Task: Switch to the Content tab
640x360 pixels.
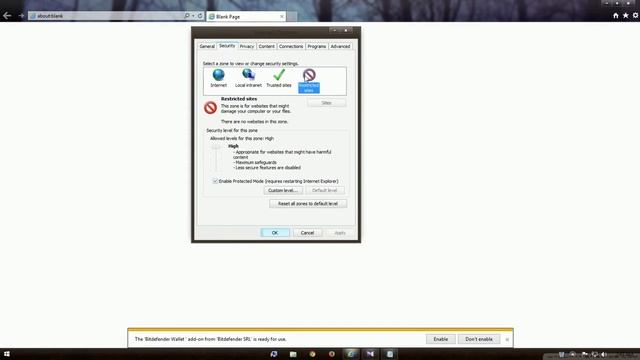Action: click(267, 46)
